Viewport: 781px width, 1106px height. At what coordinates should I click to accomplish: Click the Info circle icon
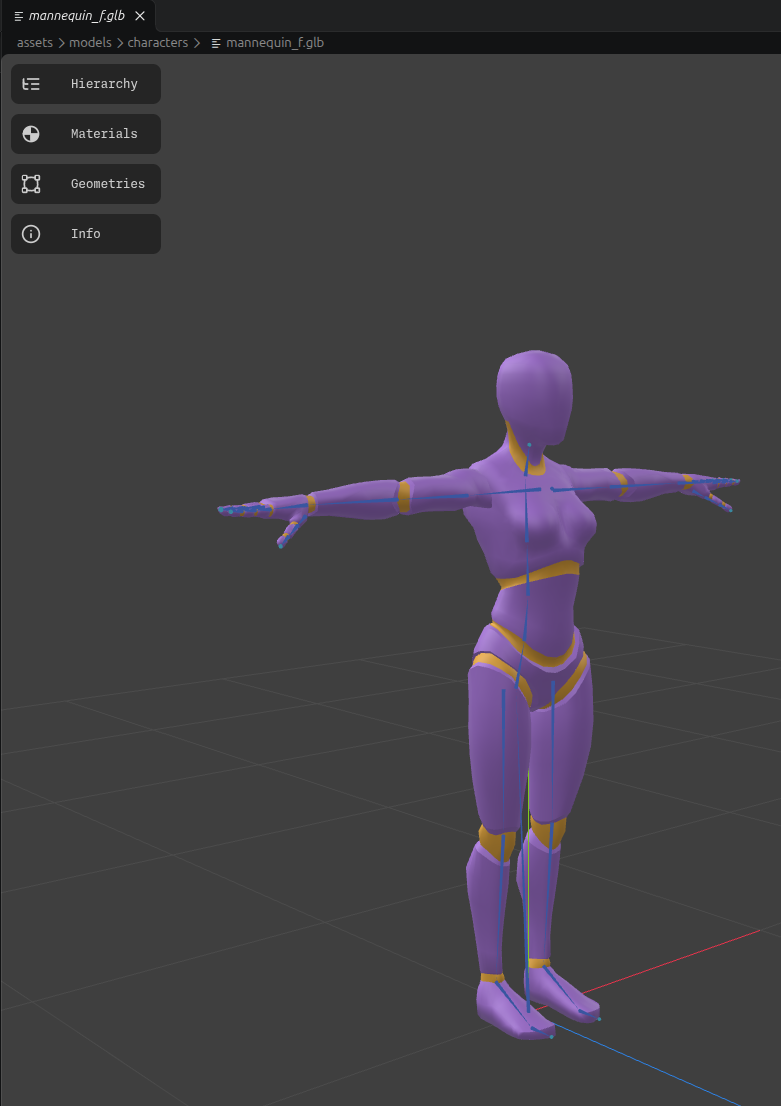point(31,234)
